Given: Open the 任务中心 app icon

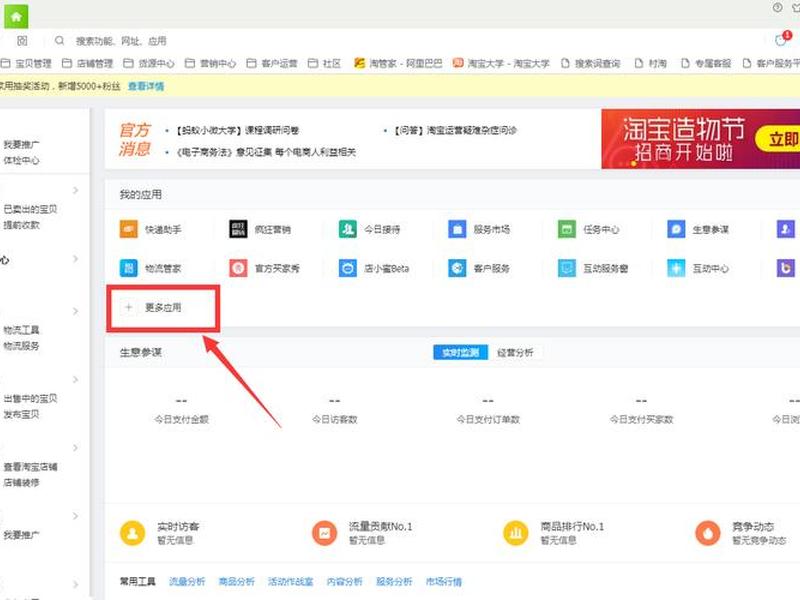Looking at the screenshot, I should (567, 229).
